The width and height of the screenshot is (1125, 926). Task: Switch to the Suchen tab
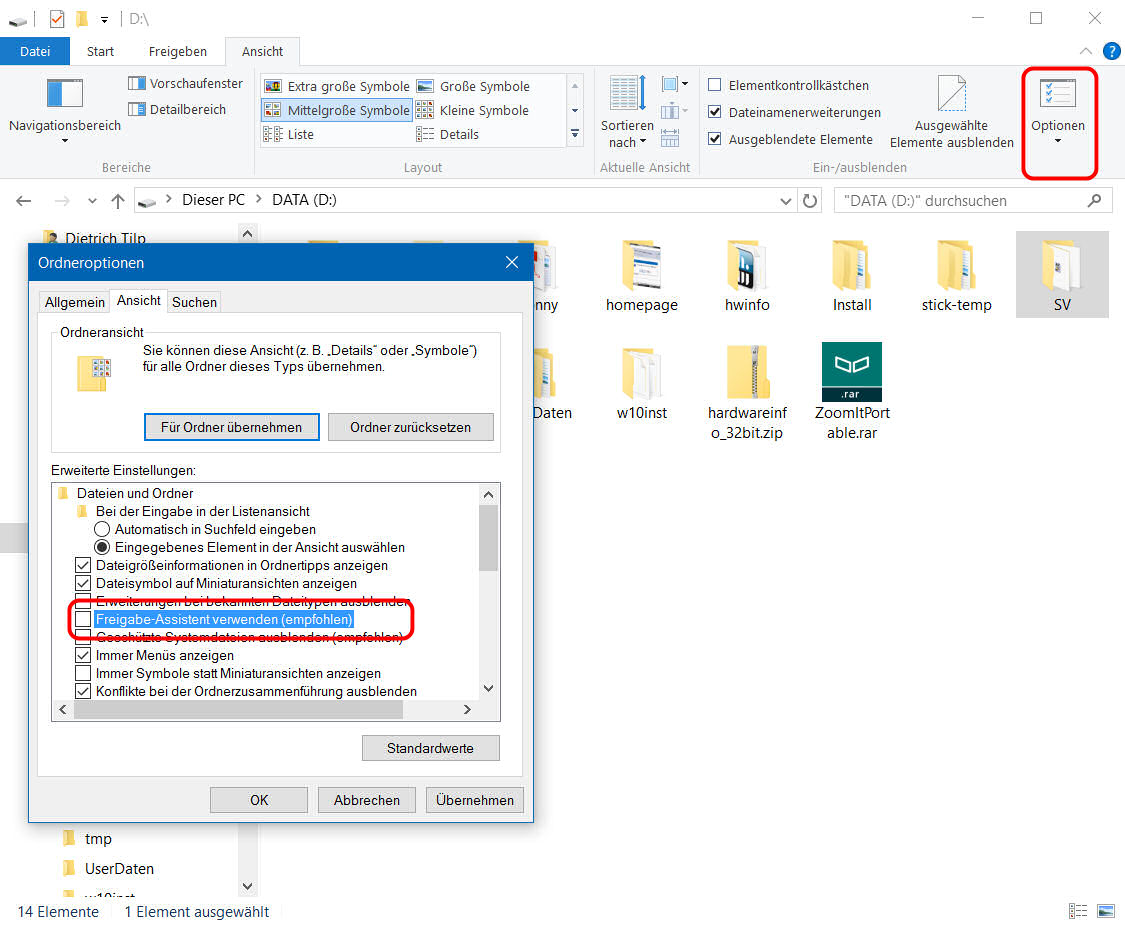[194, 302]
